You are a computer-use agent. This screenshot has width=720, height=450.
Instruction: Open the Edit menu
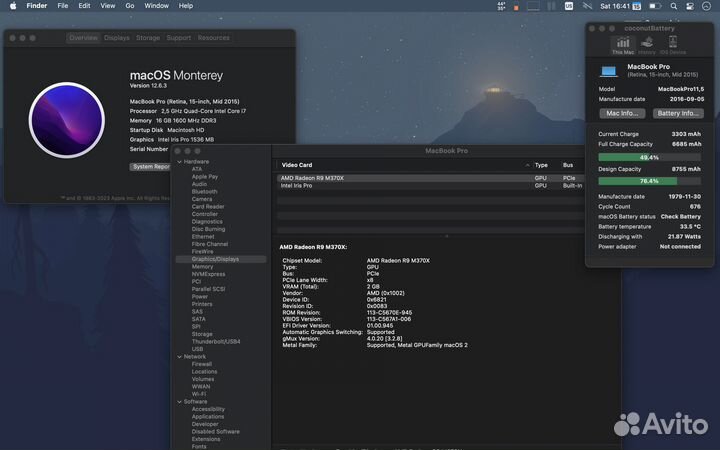pos(84,6)
